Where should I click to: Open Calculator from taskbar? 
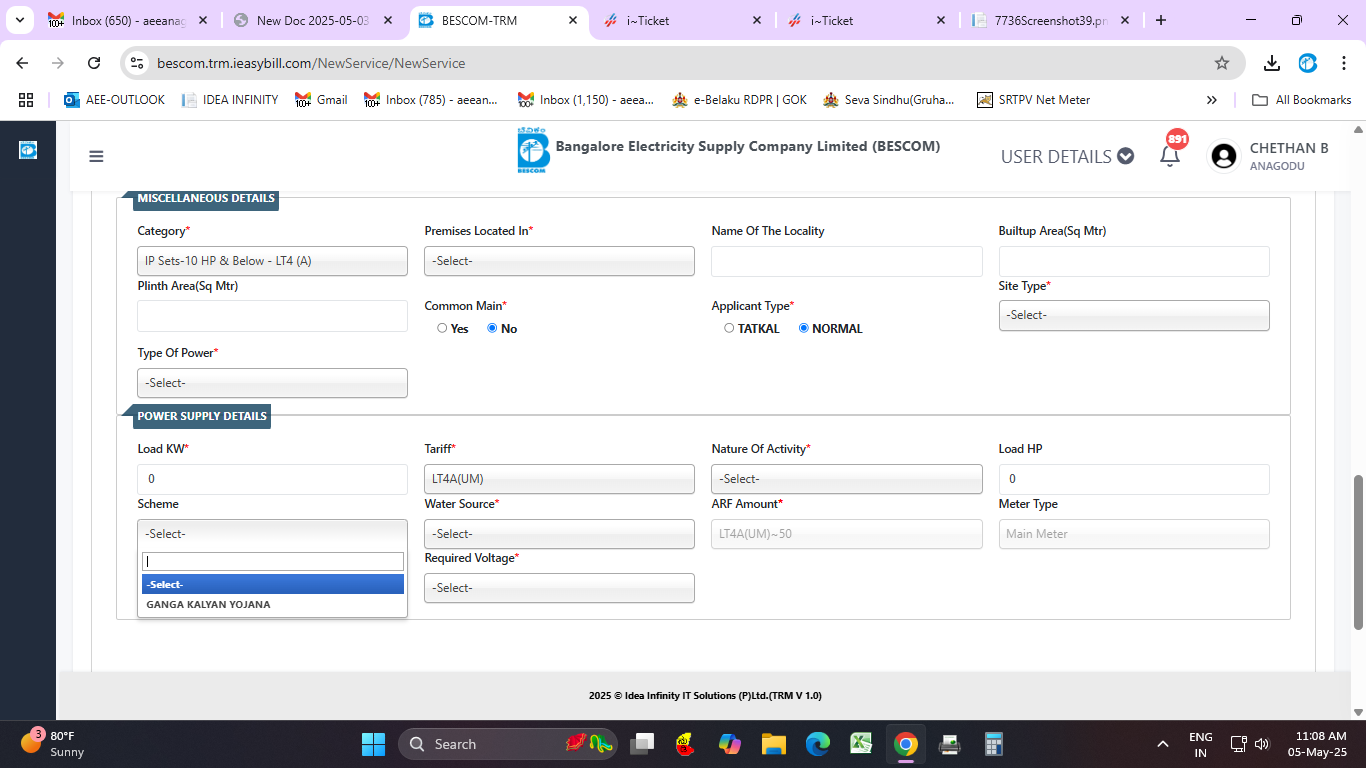pos(993,744)
